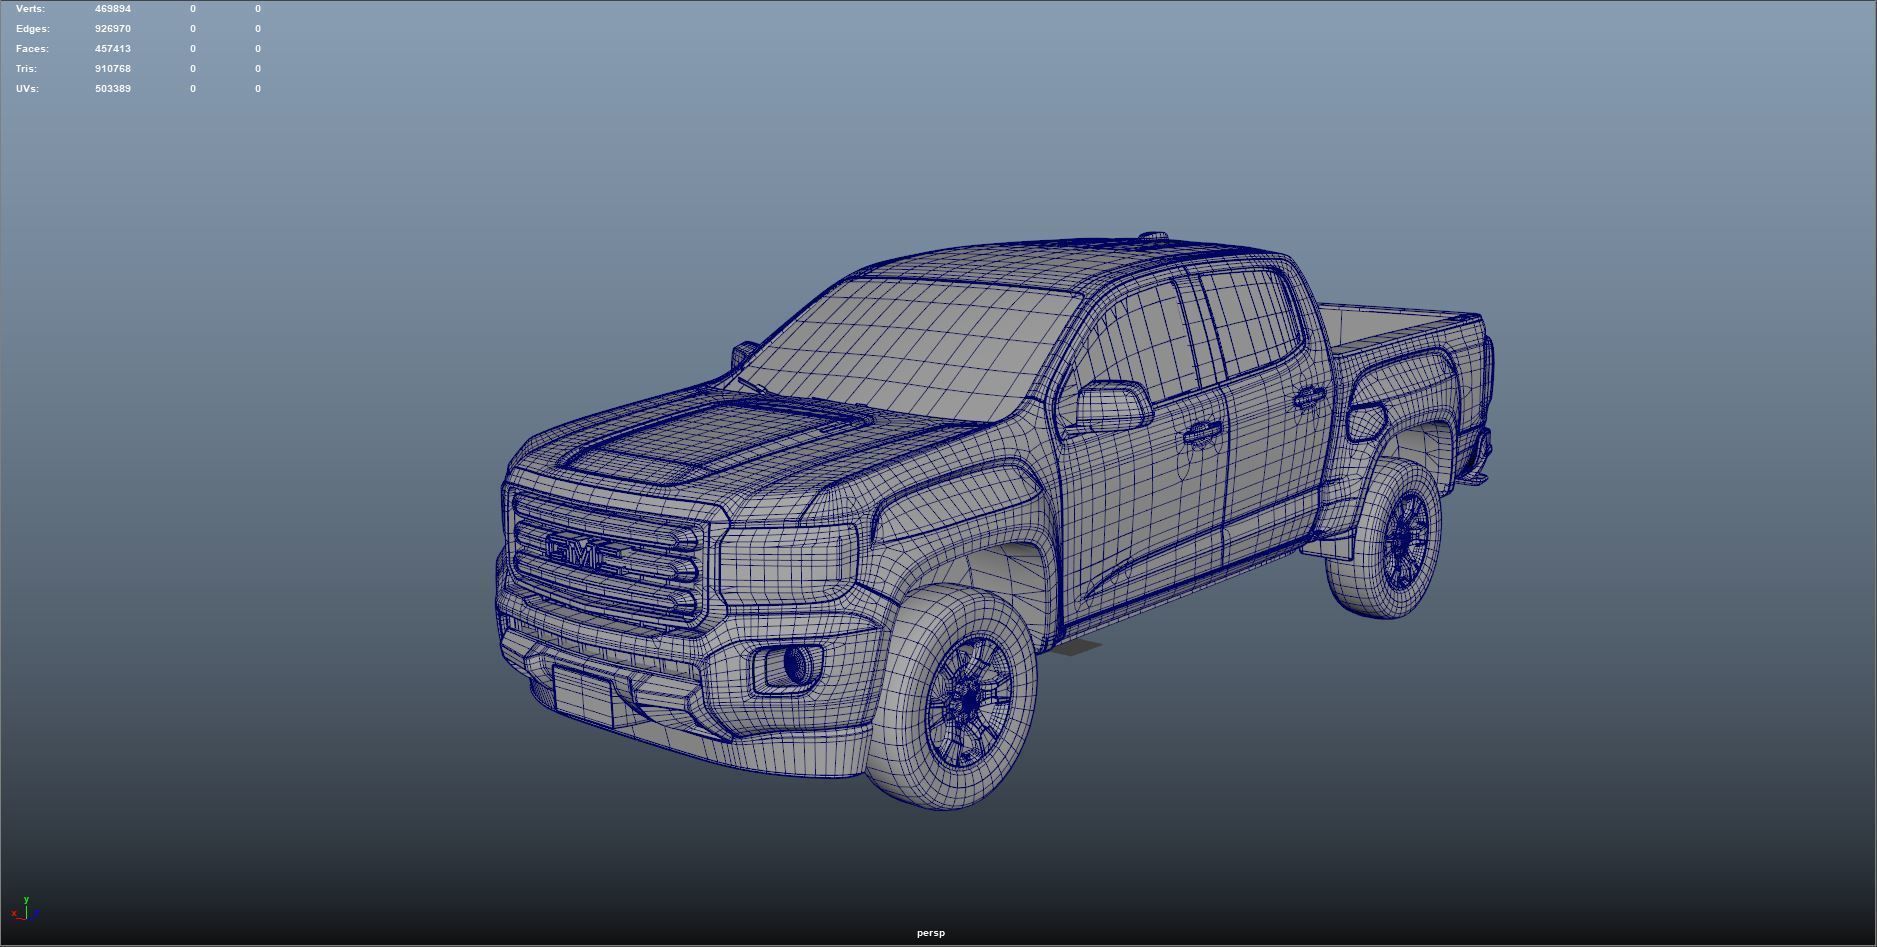
Task: Select the side mirror on the front door
Action: pos(1112,407)
